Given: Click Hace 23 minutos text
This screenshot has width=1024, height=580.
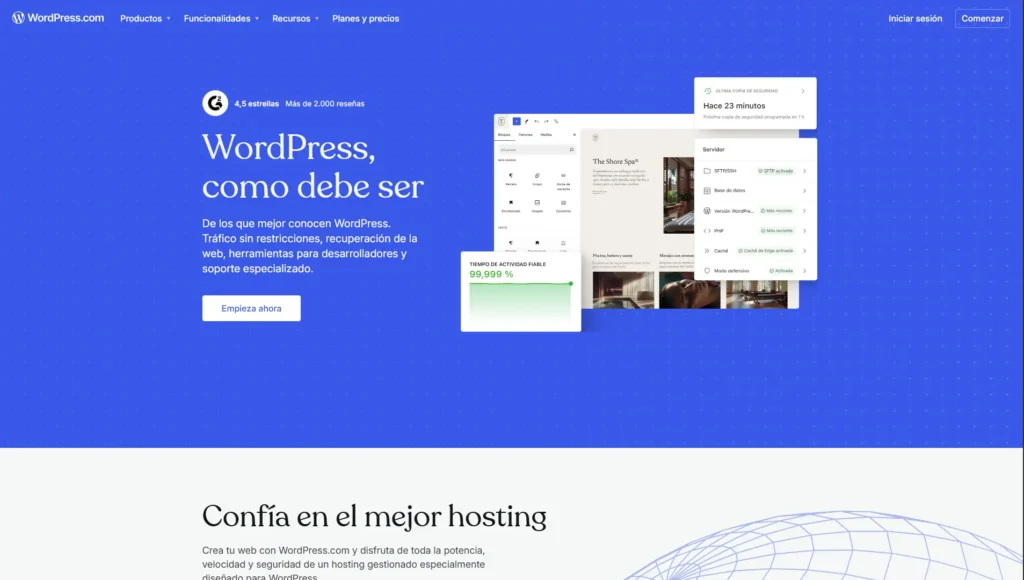Looking at the screenshot, I should point(734,106).
